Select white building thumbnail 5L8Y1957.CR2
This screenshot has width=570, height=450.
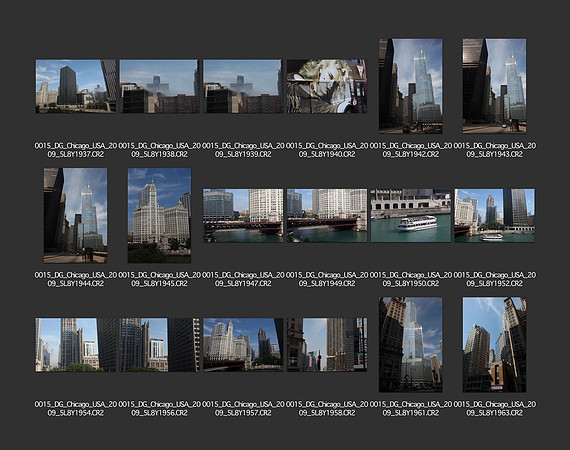[243, 345]
